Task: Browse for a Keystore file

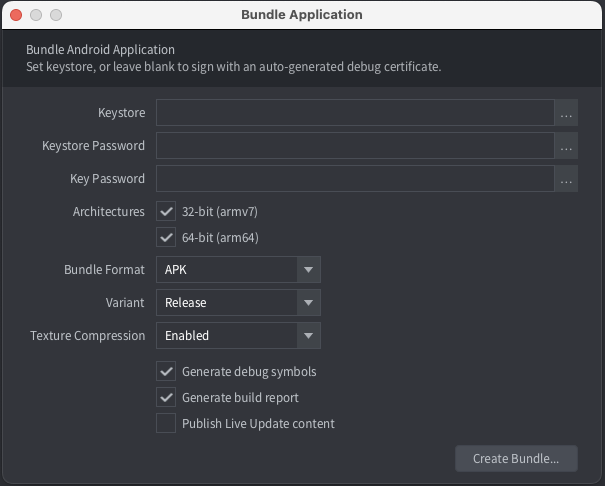Action: (x=567, y=113)
